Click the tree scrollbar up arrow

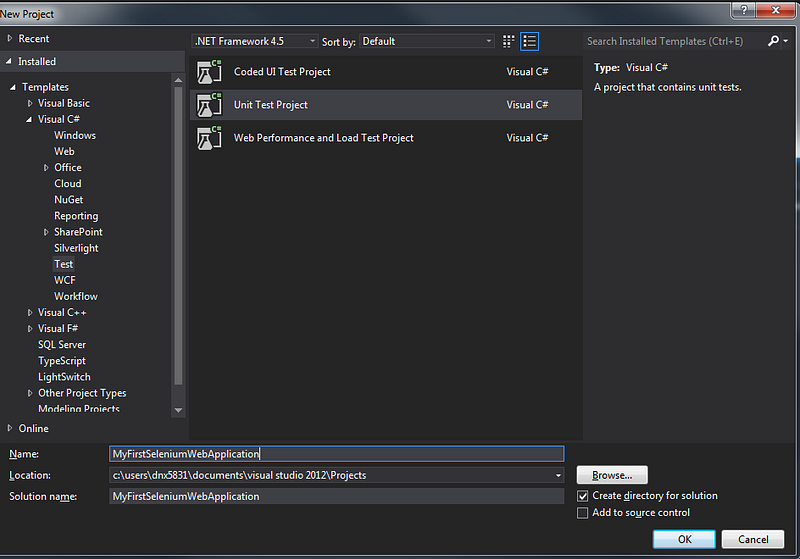point(178,80)
